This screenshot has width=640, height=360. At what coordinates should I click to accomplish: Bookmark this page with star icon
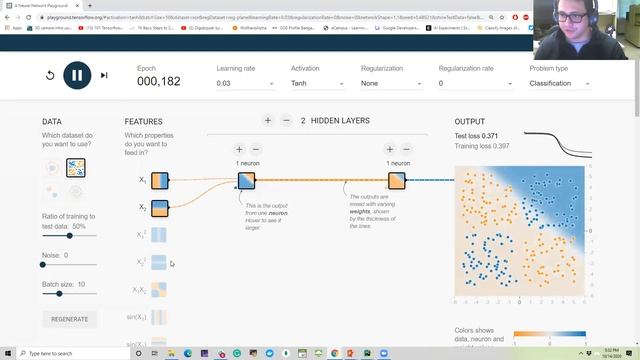(x=502, y=18)
